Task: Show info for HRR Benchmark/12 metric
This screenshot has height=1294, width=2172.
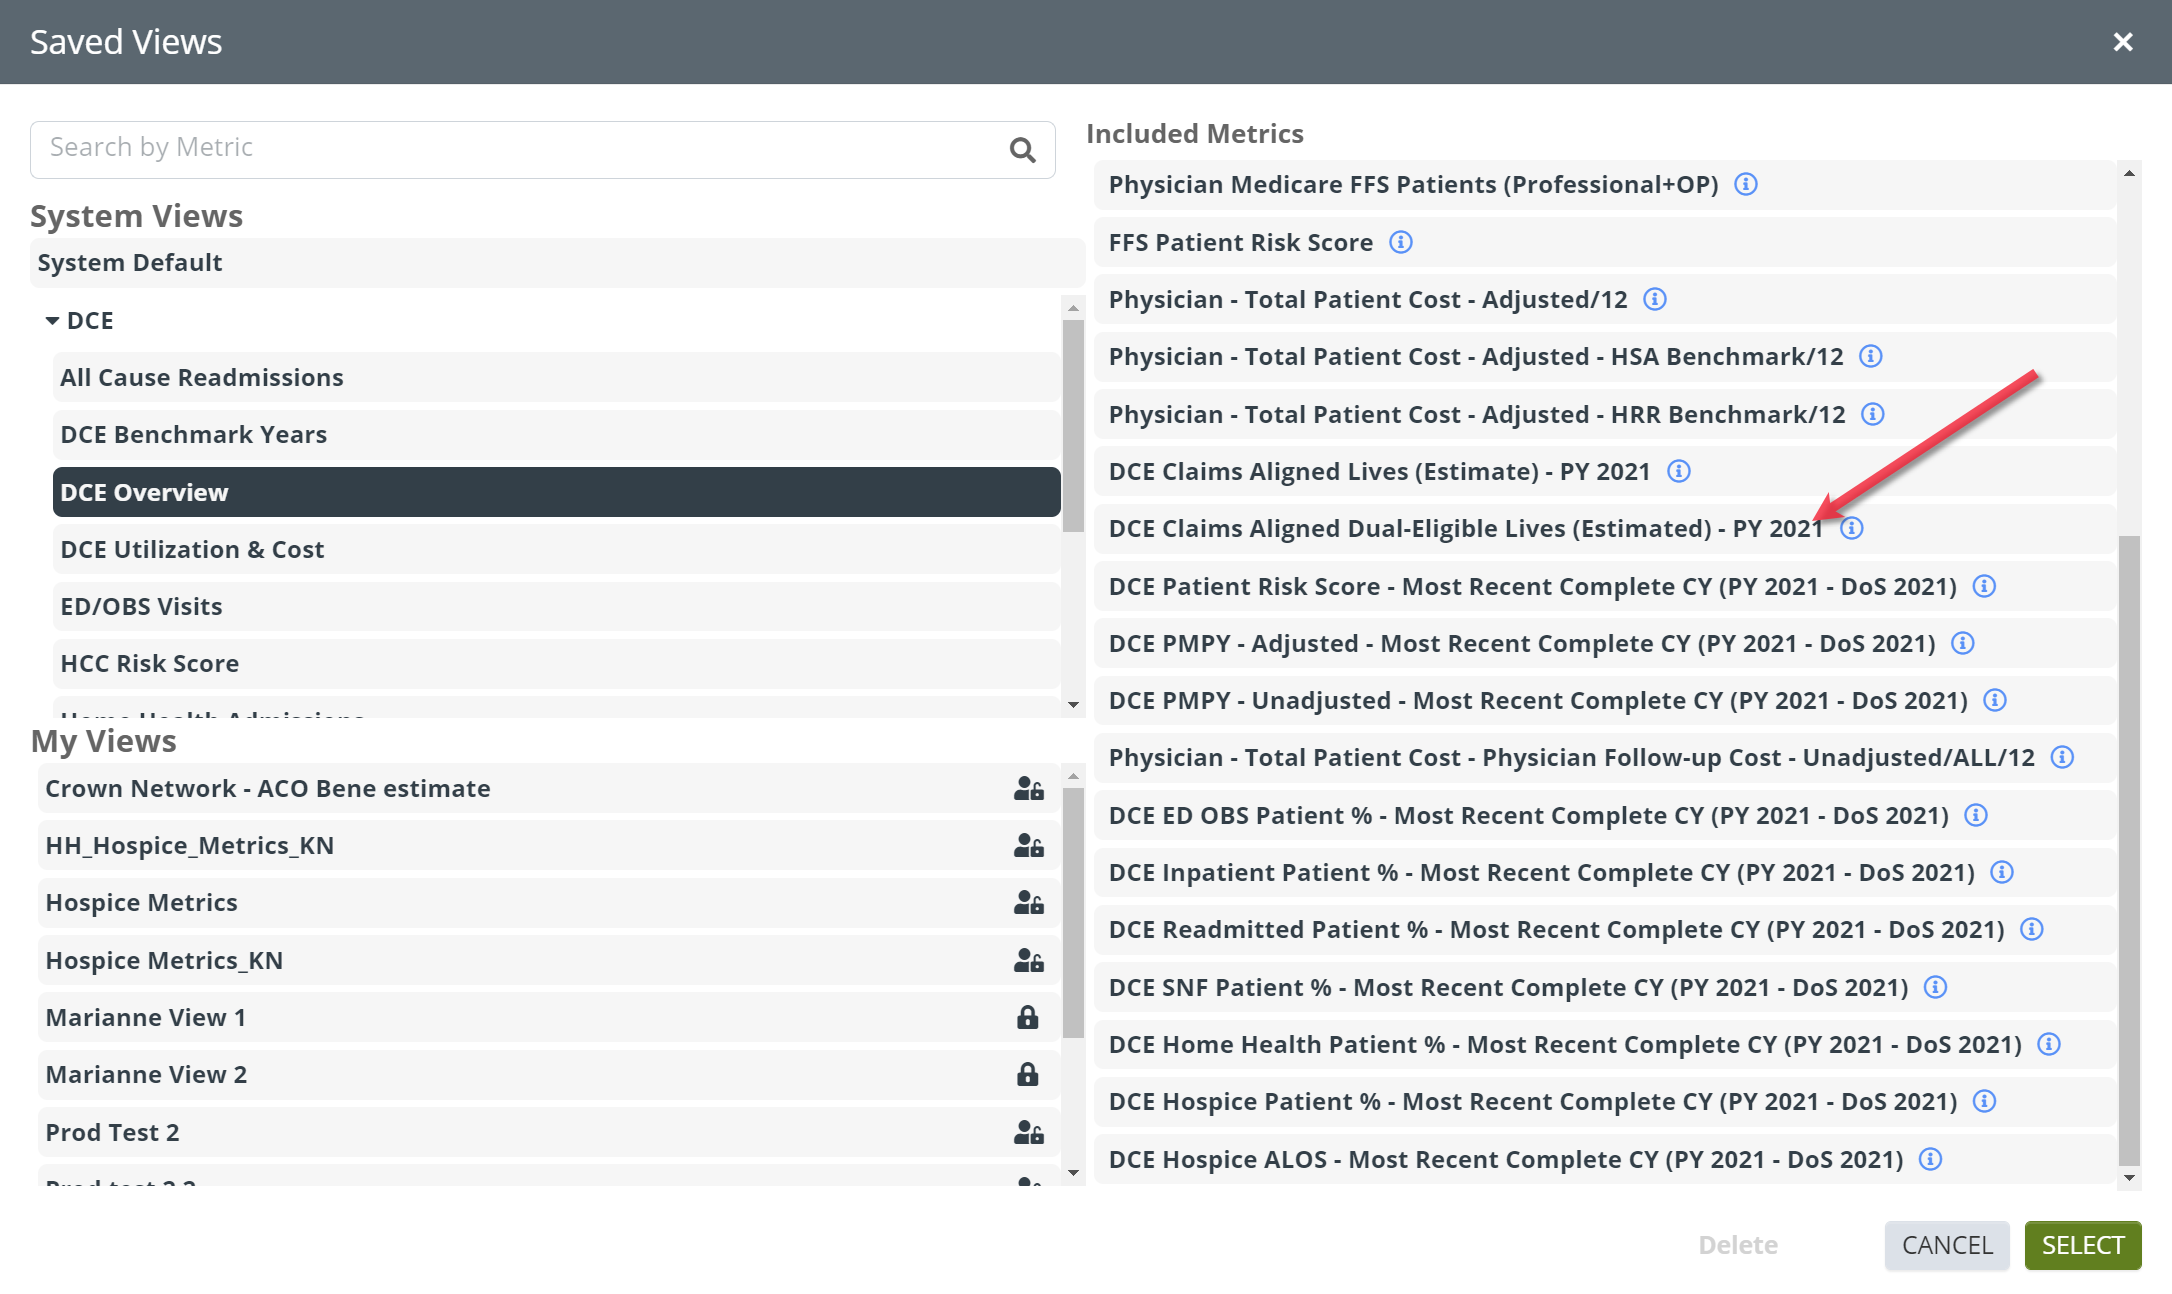Action: tap(1873, 414)
